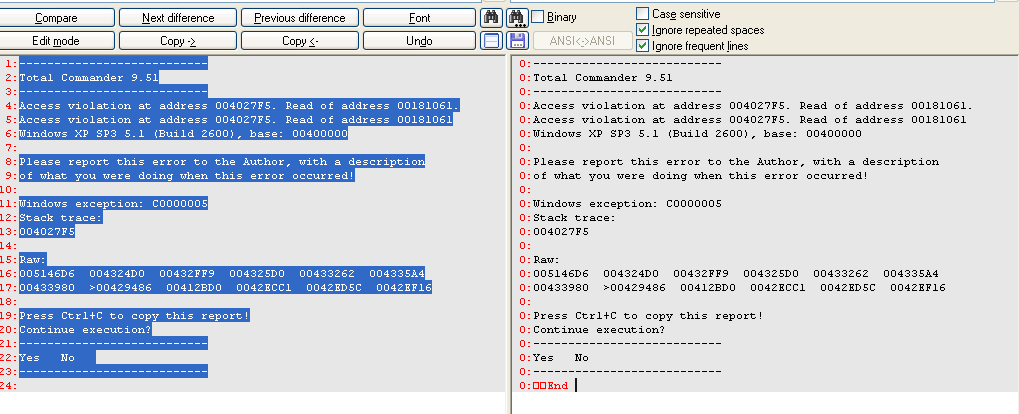Save changes with the floppy disk icon

[x=517, y=41]
